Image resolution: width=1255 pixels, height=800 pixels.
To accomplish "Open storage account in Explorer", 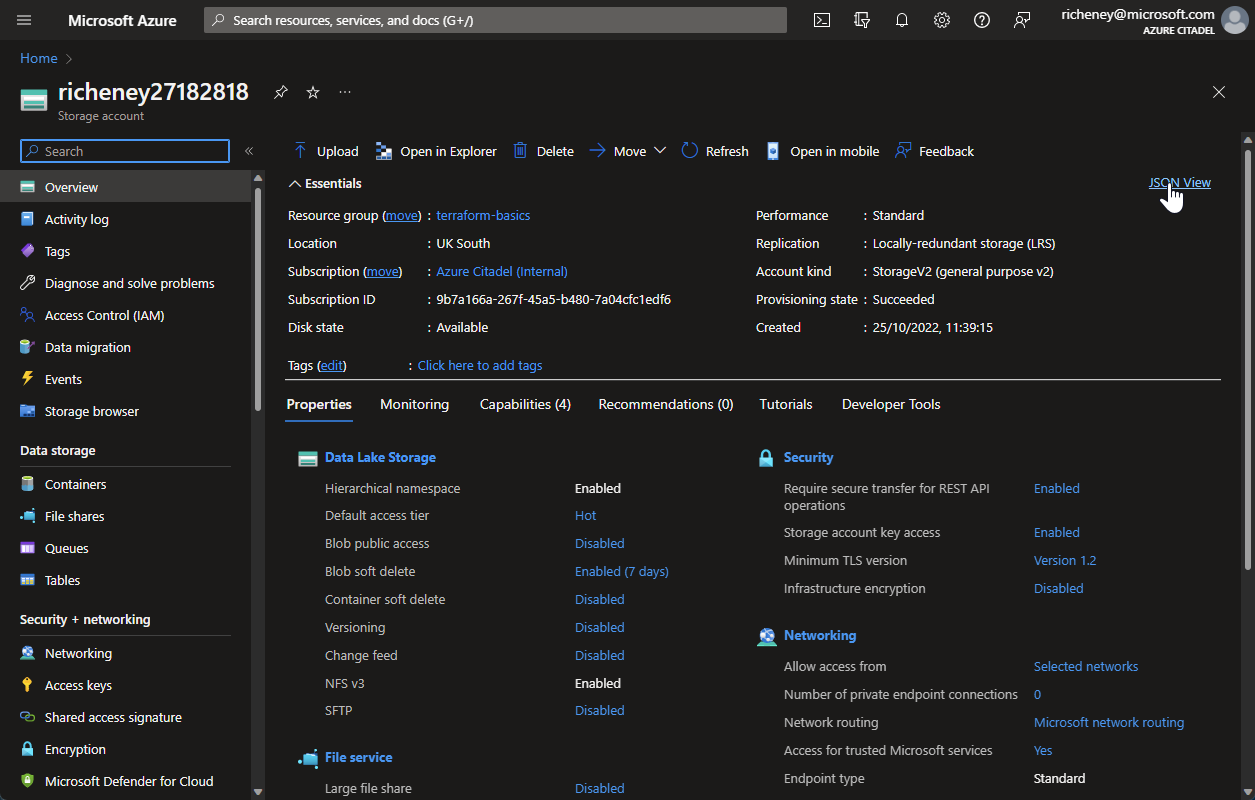I will pos(436,150).
